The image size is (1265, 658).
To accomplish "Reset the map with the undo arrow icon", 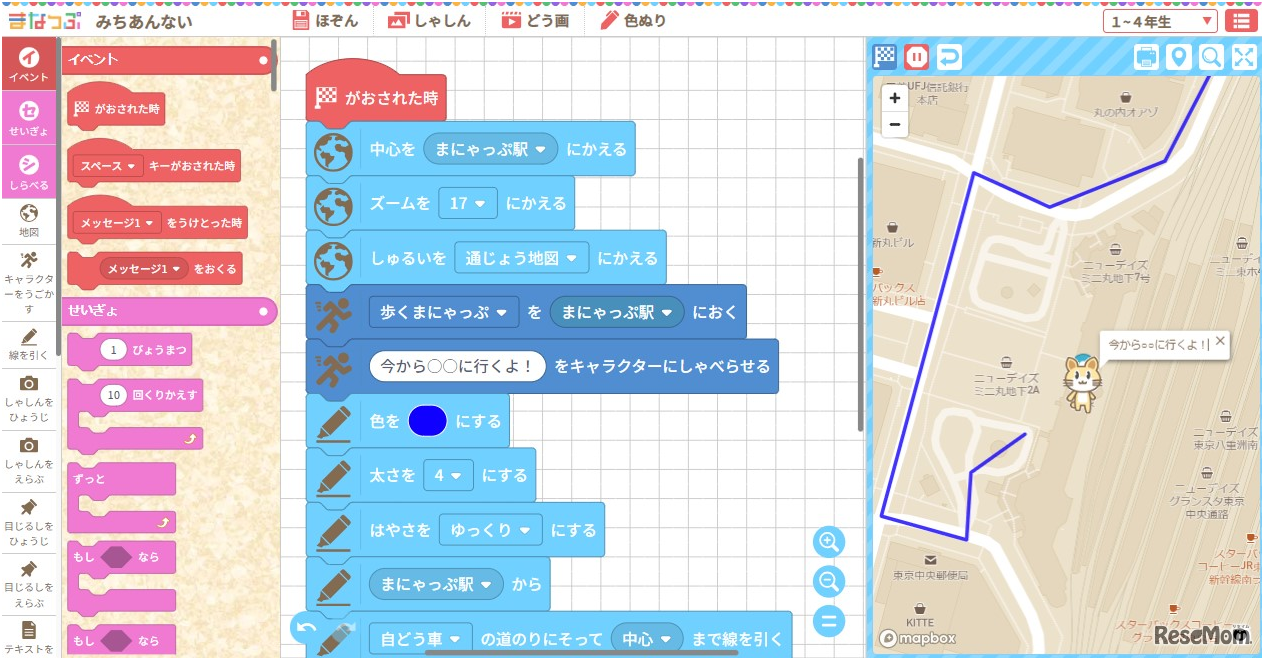I will [947, 57].
